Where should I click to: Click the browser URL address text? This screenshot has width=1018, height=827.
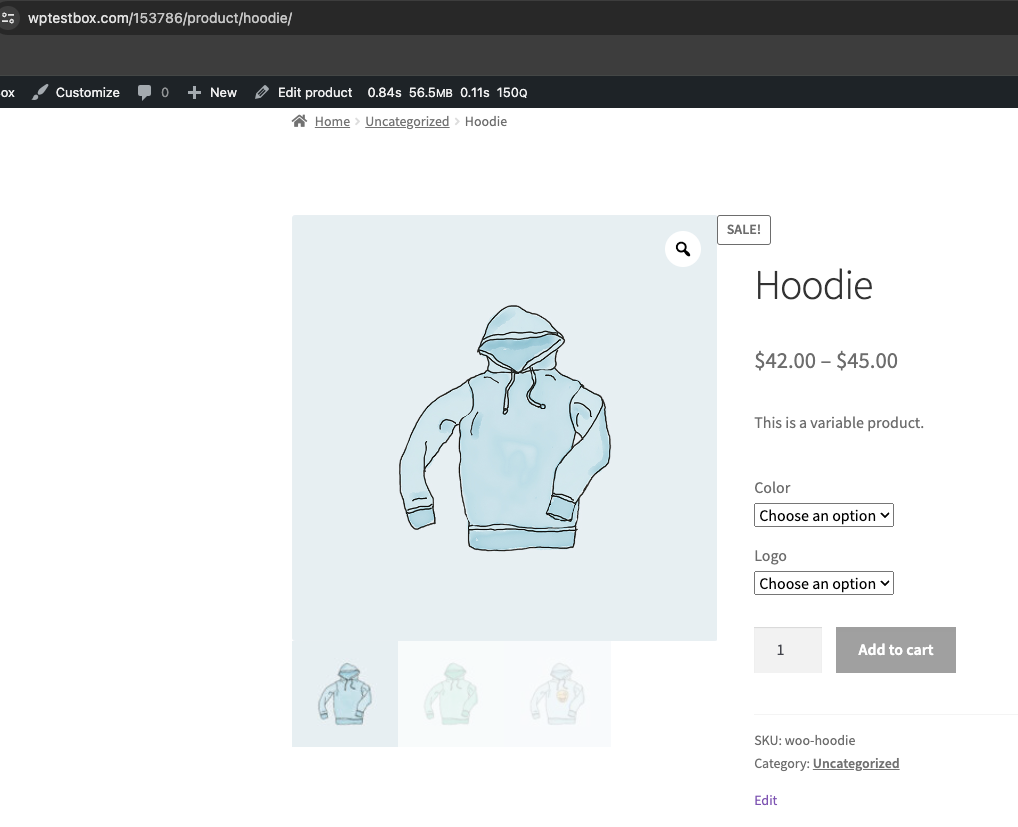click(160, 18)
